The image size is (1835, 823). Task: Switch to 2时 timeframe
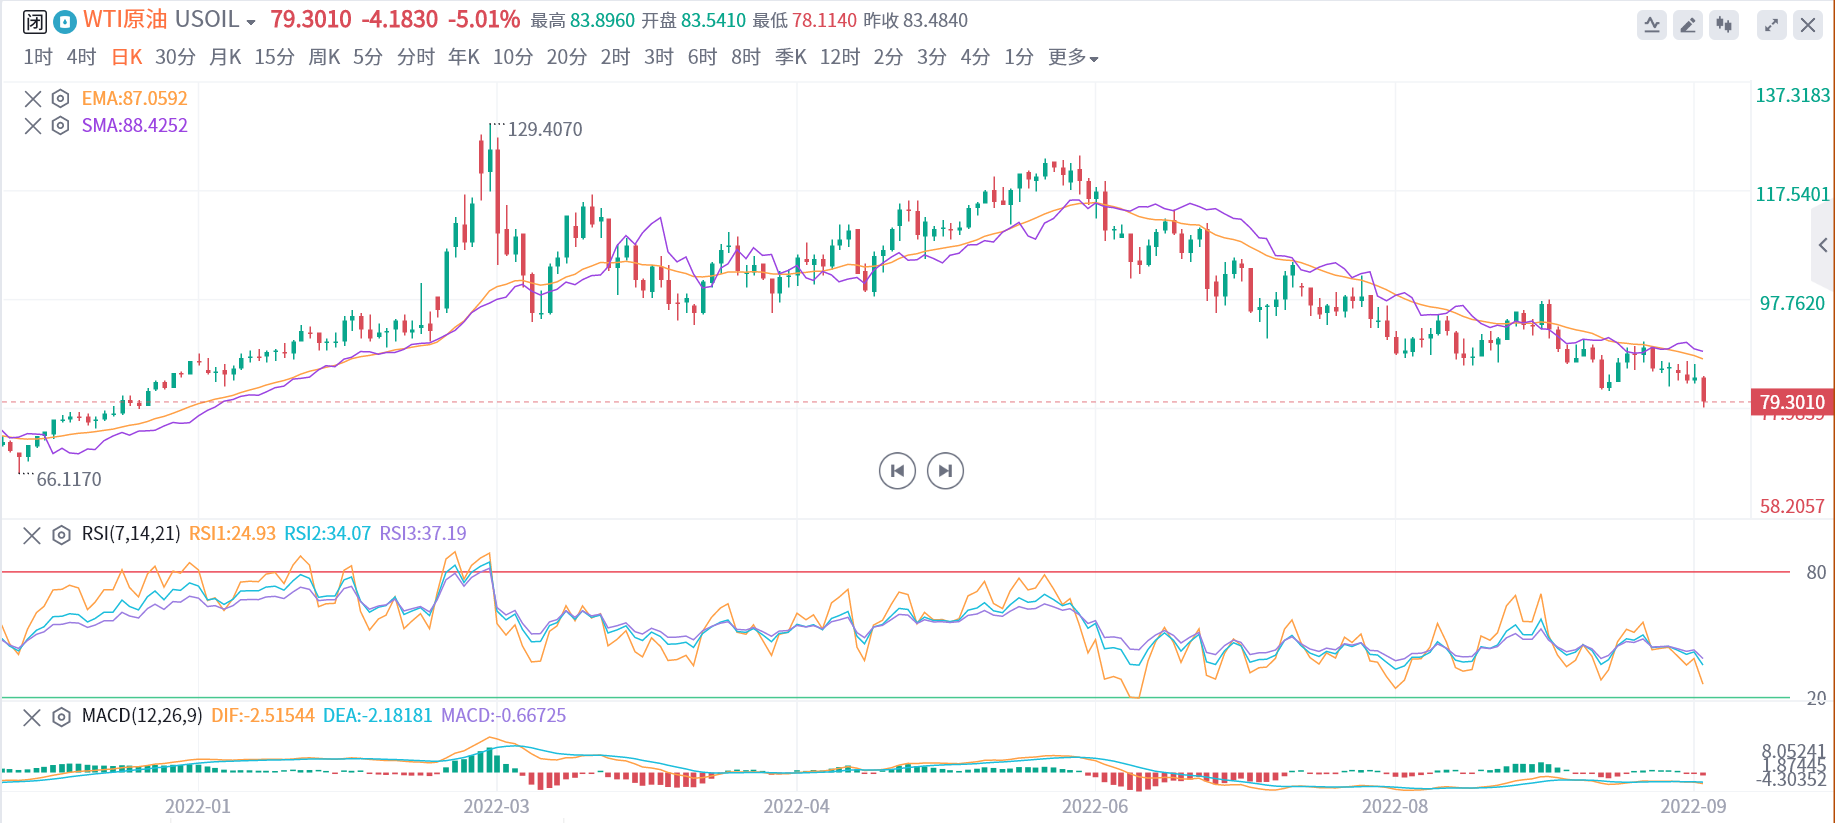[615, 57]
